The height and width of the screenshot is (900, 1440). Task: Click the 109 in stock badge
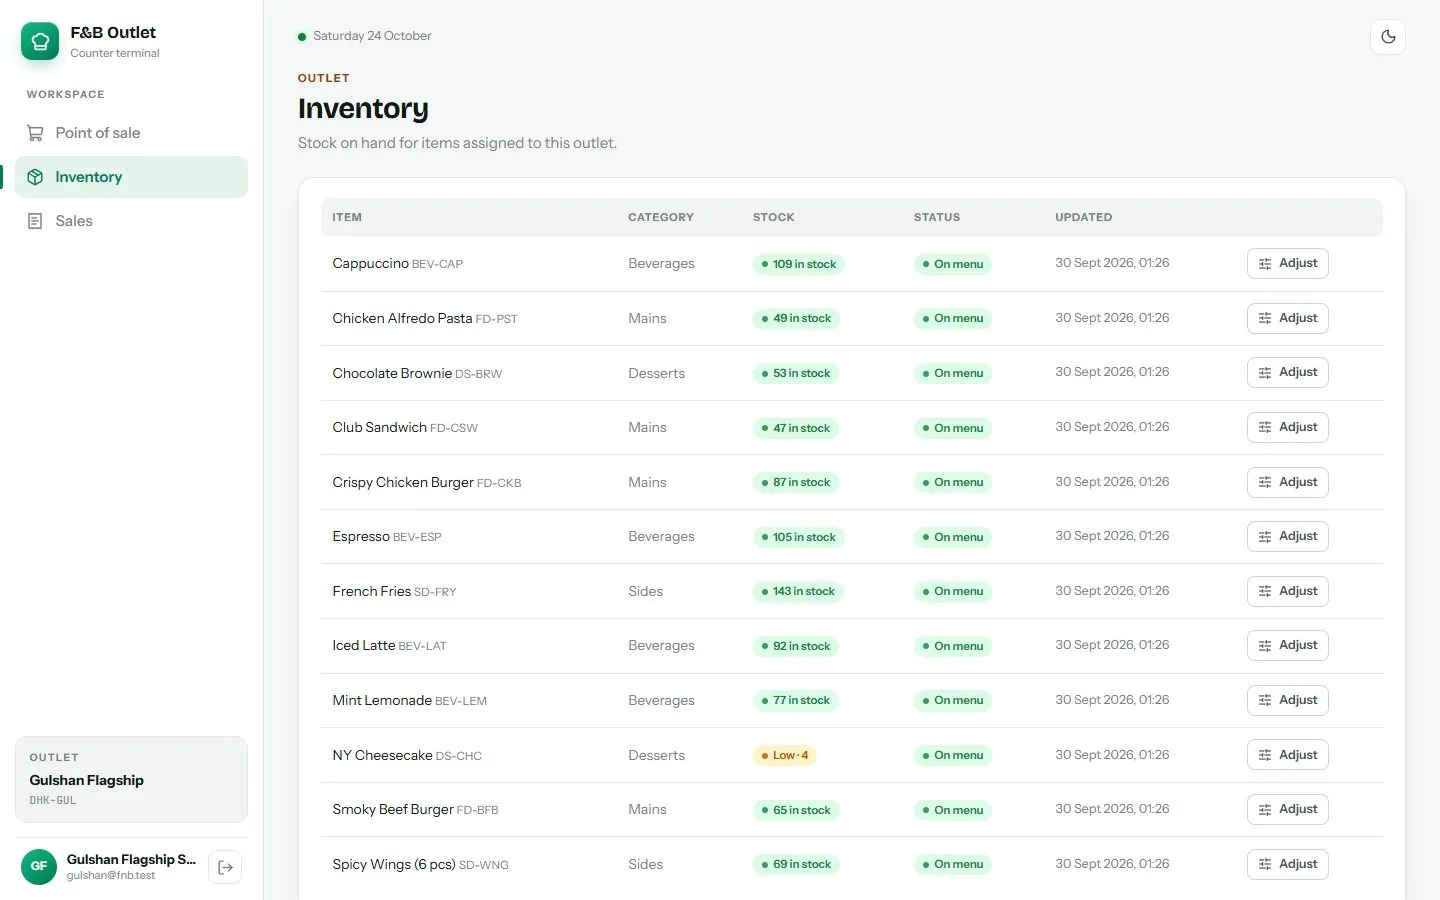click(798, 264)
